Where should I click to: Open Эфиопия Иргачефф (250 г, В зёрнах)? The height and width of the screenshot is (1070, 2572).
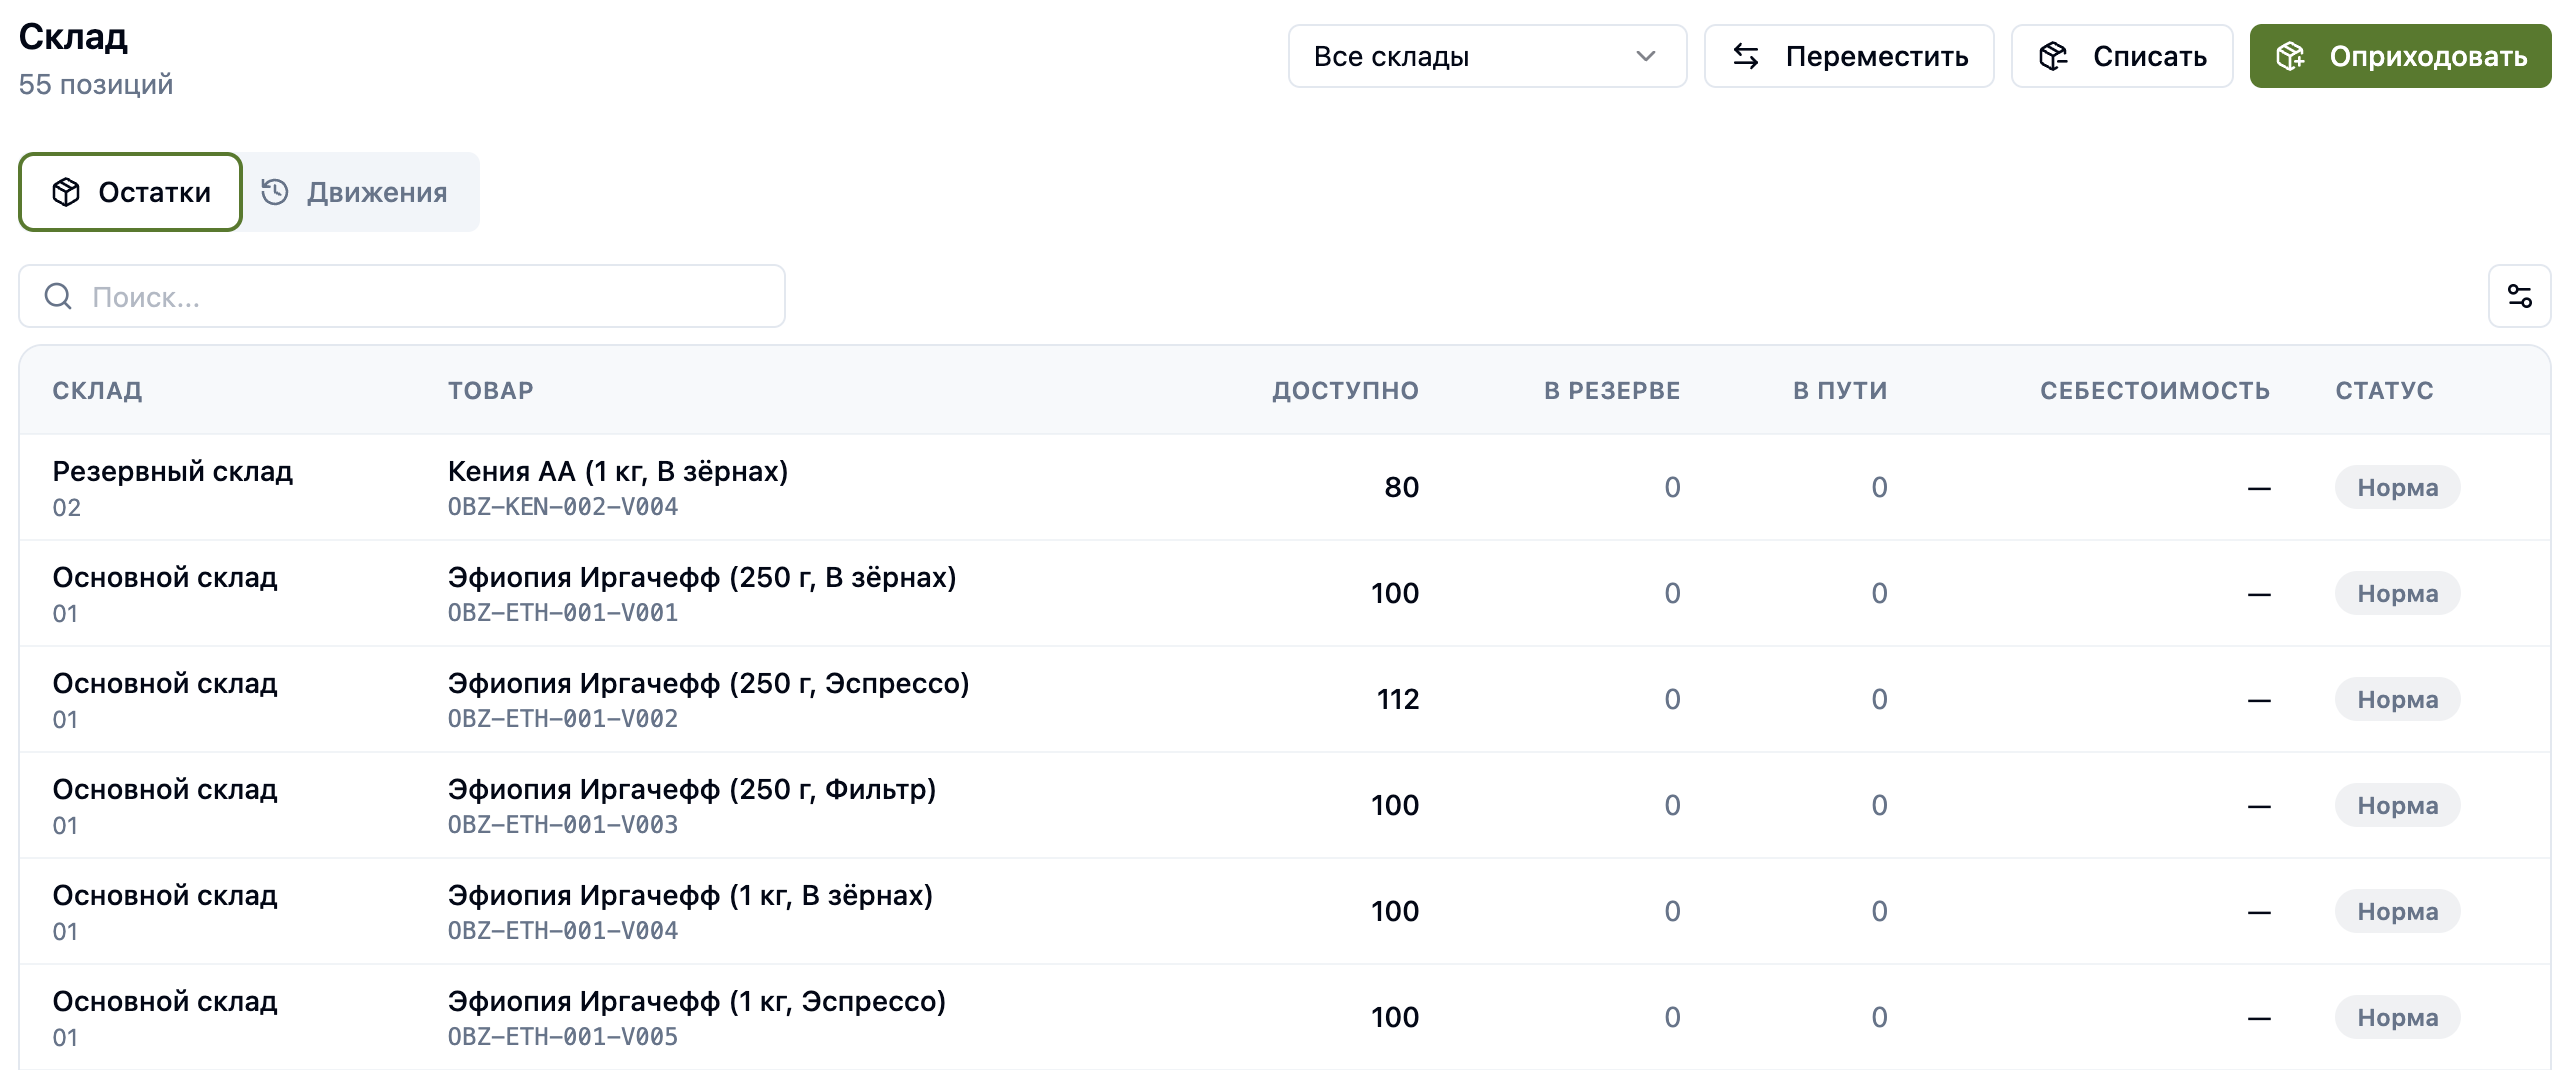(x=702, y=577)
